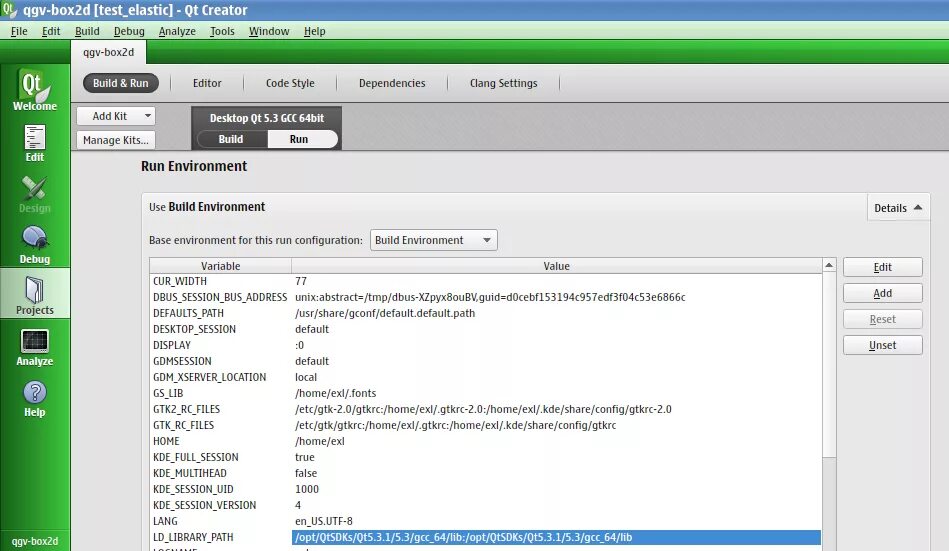Open the Design mode
The image size is (949, 551).
coord(34,194)
